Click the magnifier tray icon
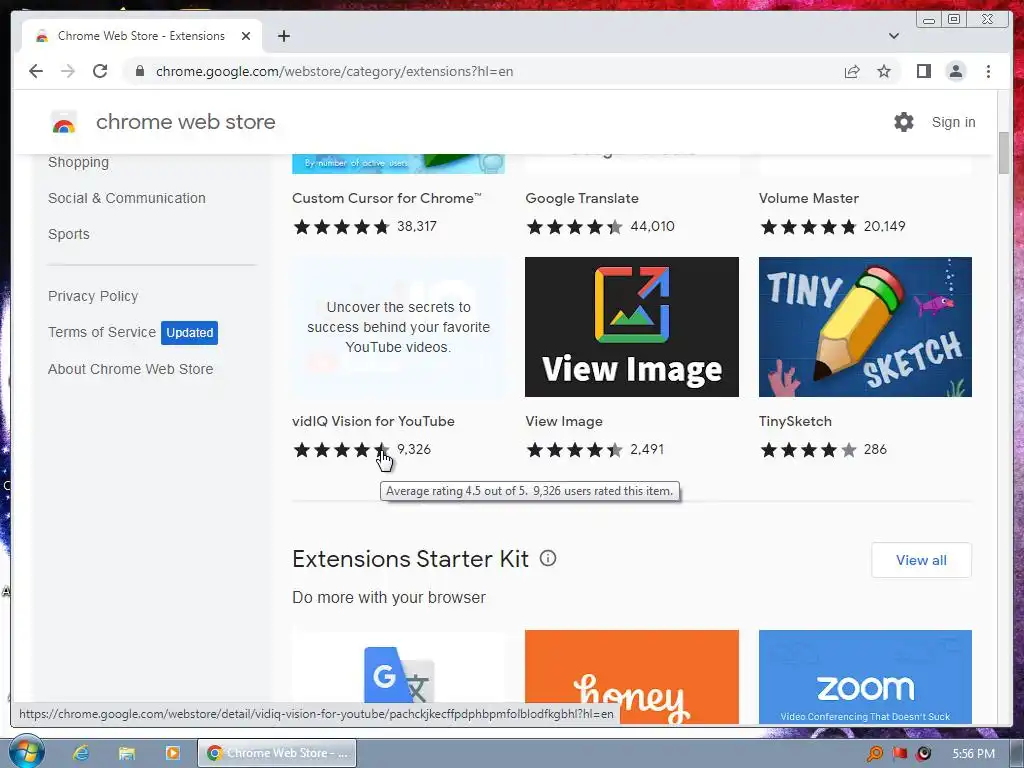 pyautogui.click(x=874, y=754)
